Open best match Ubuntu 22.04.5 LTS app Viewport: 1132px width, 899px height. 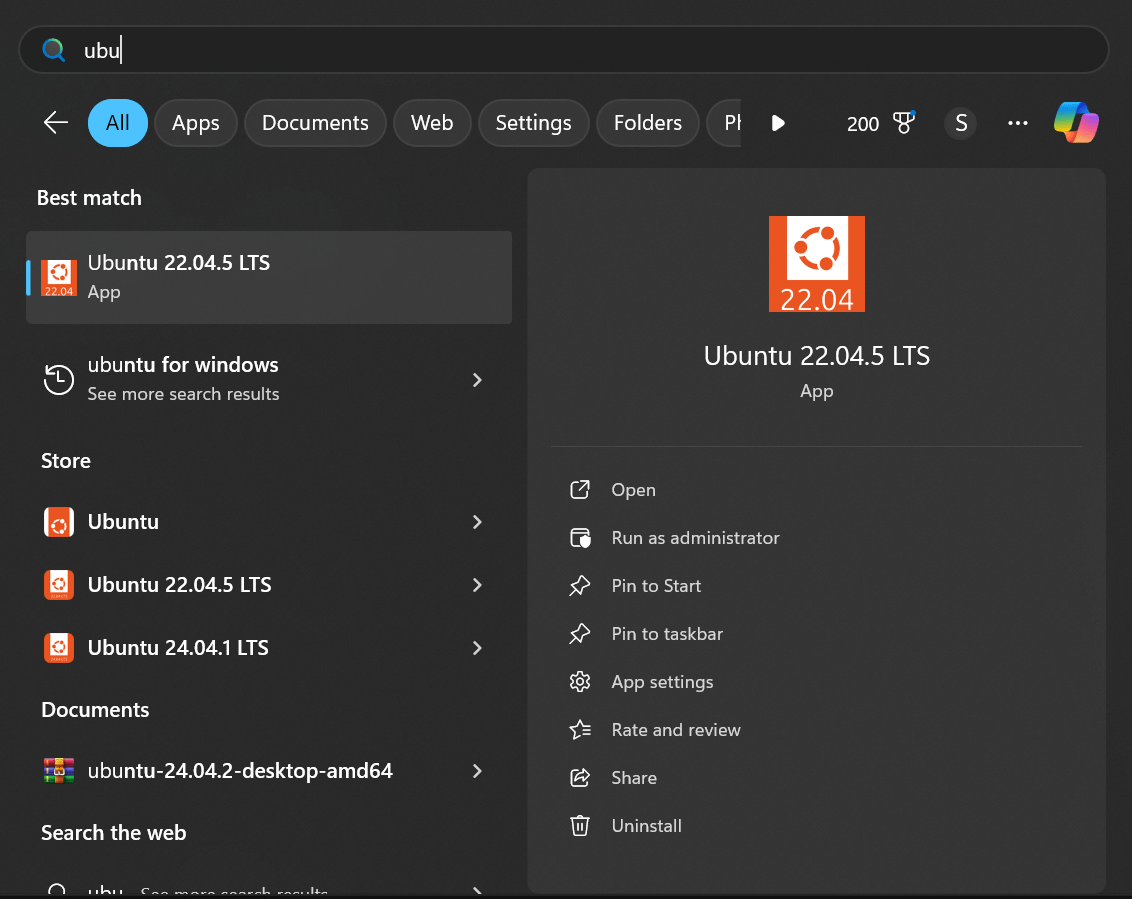point(269,277)
